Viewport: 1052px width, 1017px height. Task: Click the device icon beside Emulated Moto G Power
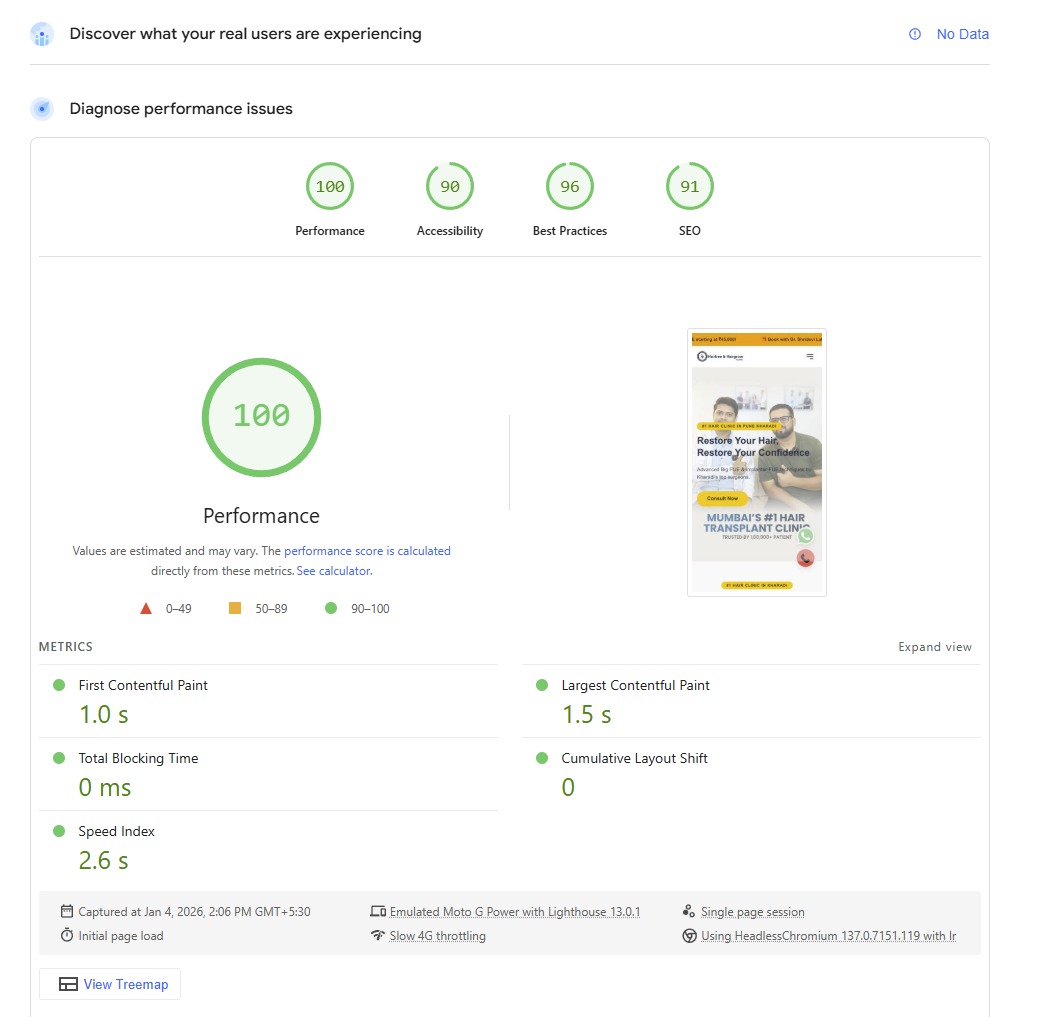tap(377, 911)
